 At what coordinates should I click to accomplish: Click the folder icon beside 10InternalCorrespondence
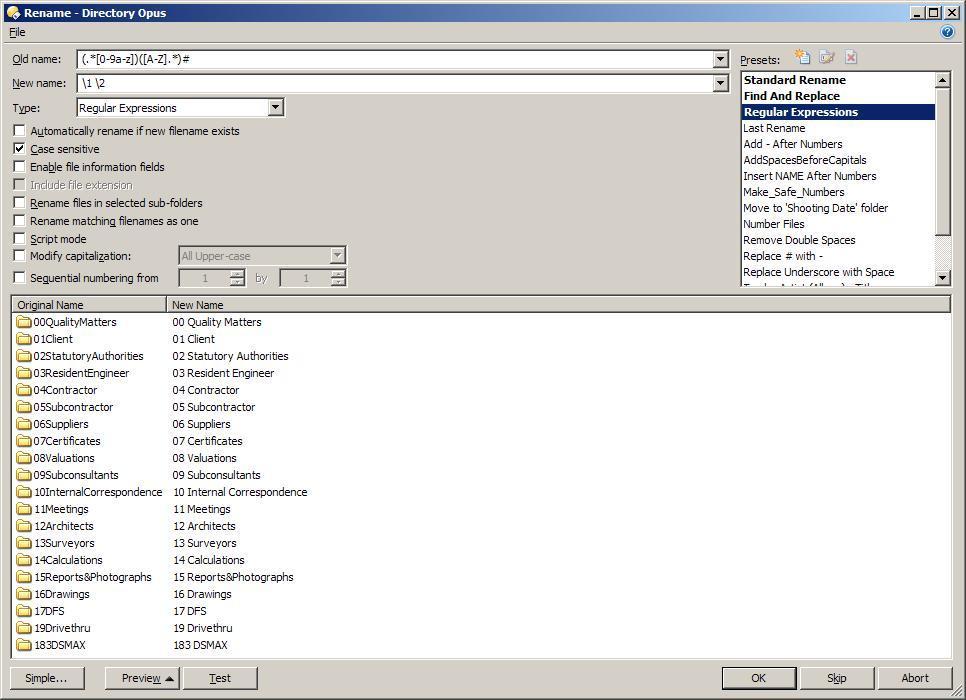coord(24,492)
